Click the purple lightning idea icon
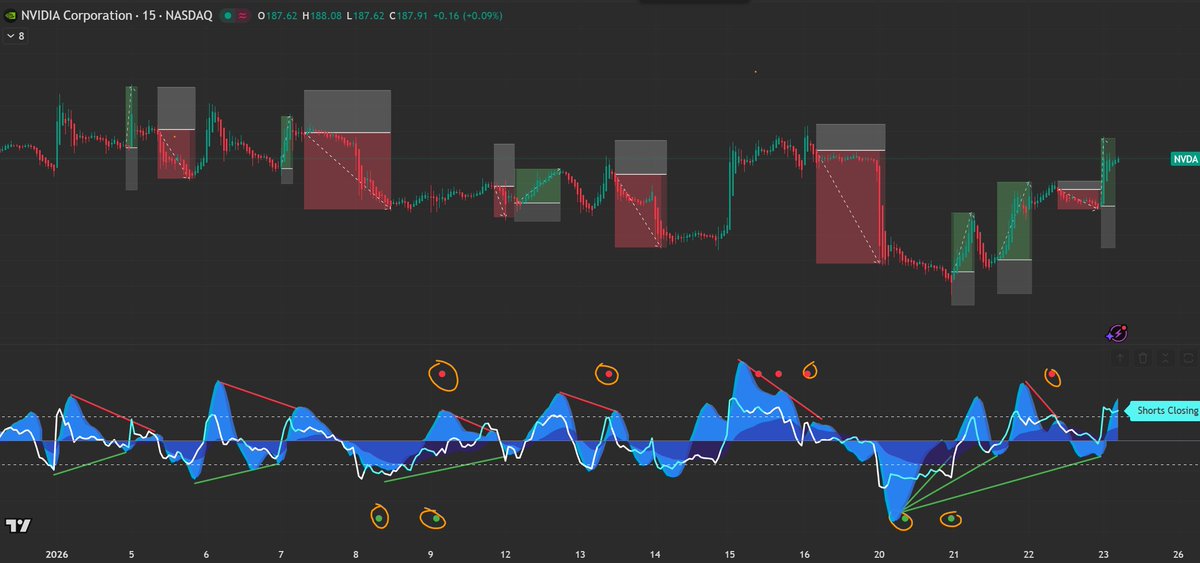 1118,334
